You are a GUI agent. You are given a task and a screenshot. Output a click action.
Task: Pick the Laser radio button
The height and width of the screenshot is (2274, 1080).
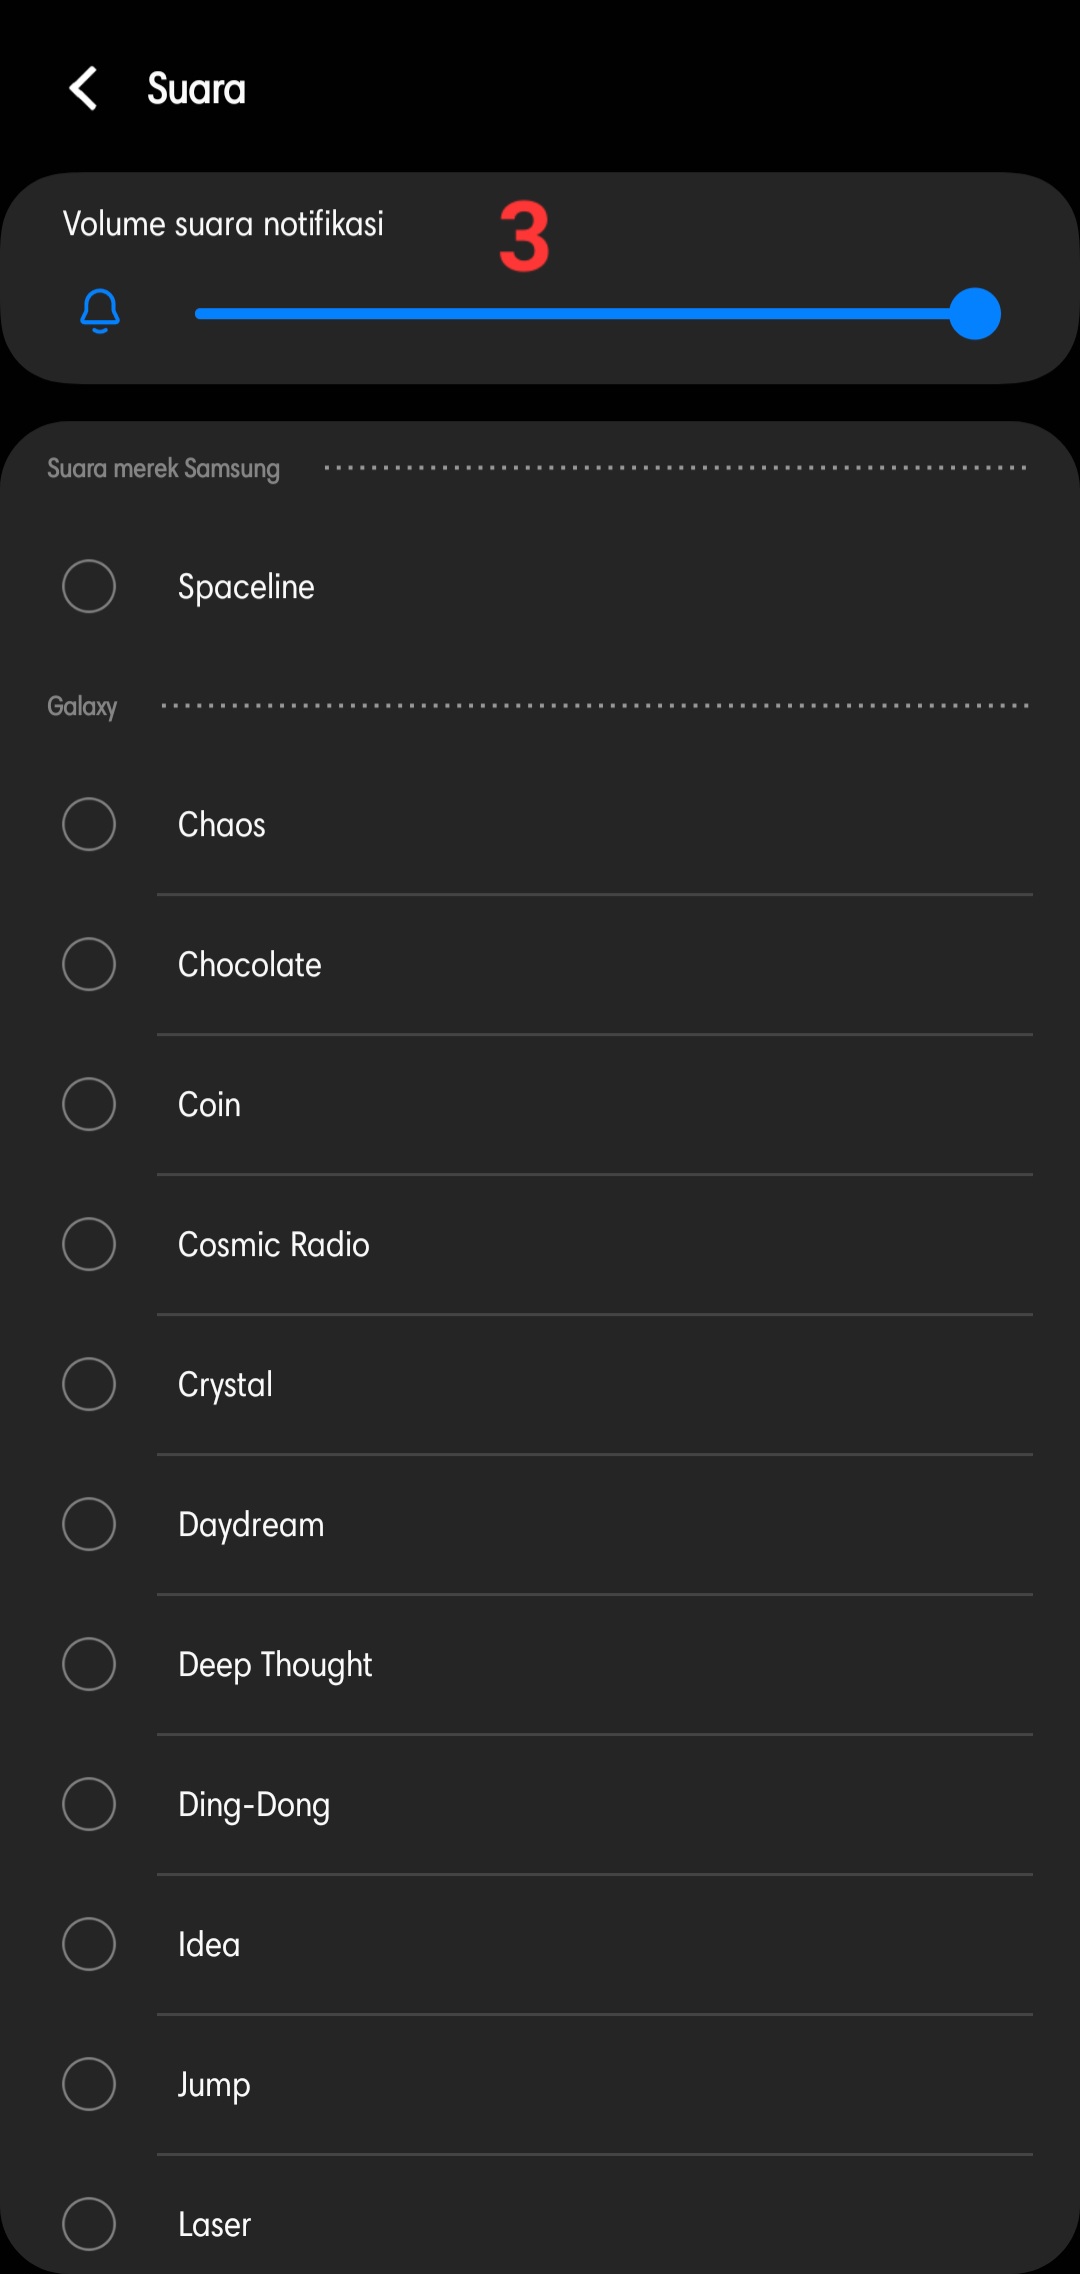89,2224
